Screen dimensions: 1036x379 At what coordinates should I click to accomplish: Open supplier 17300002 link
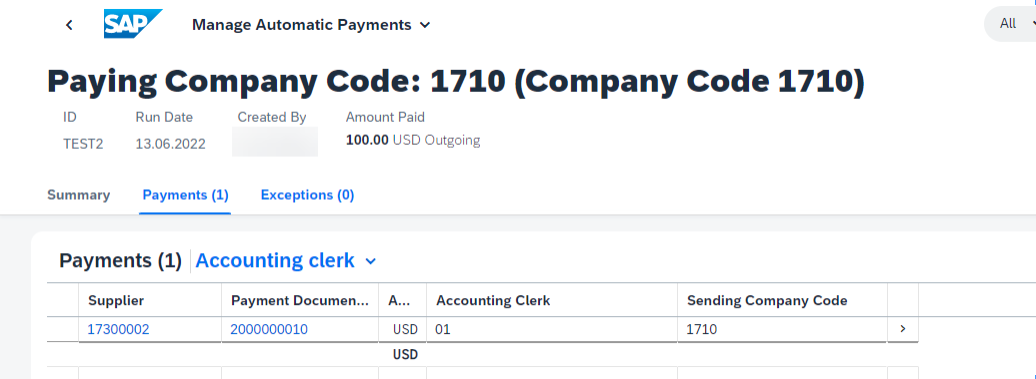118,329
